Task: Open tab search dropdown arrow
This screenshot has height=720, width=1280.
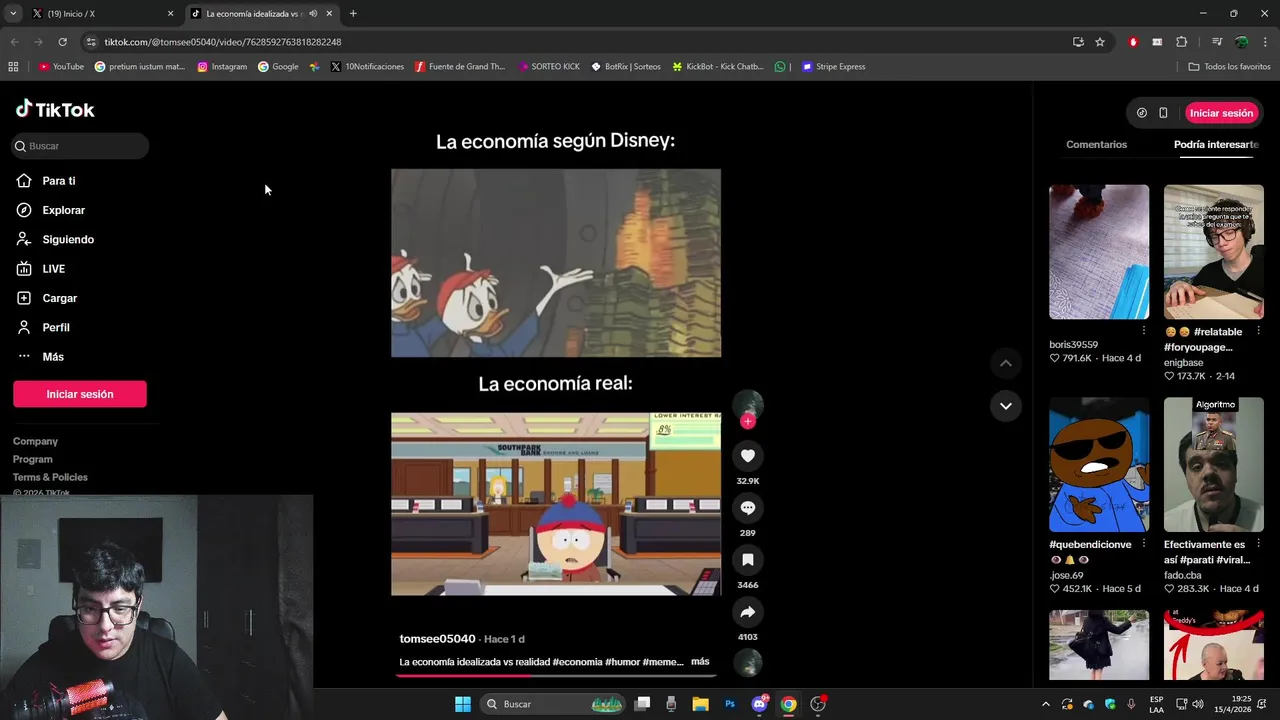Action: tap(13, 14)
